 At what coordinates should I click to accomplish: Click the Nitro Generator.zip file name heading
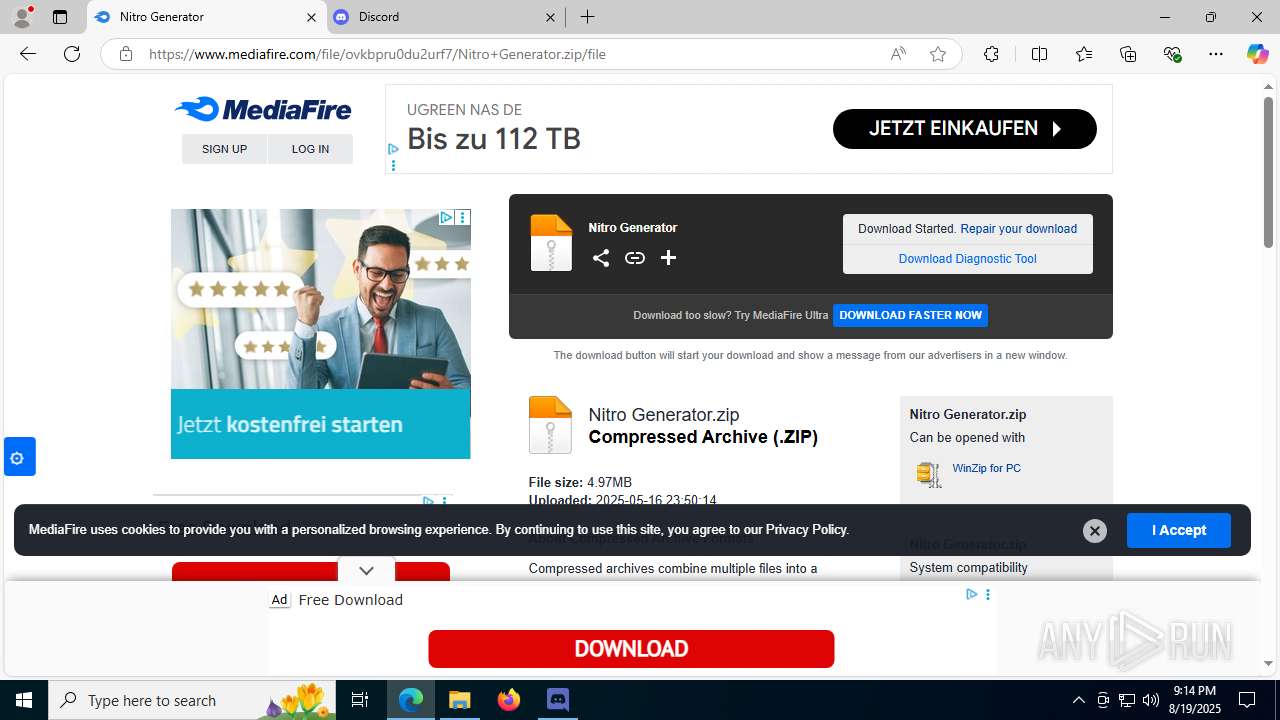tap(663, 415)
